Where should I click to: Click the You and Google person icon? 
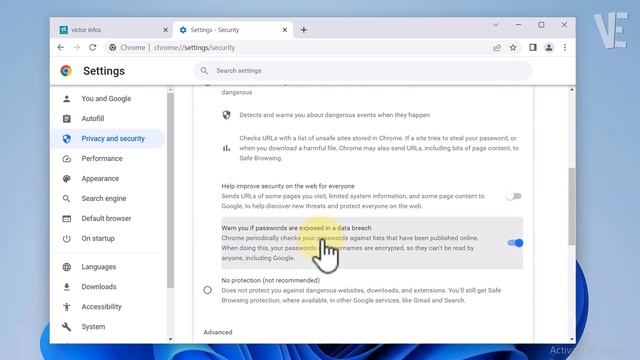pyautogui.click(x=67, y=98)
